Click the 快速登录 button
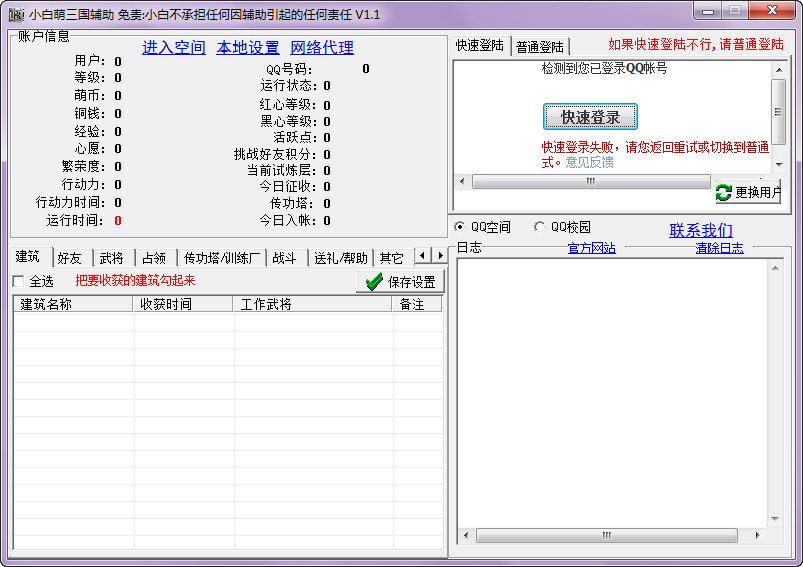This screenshot has height=567, width=803. click(590, 117)
